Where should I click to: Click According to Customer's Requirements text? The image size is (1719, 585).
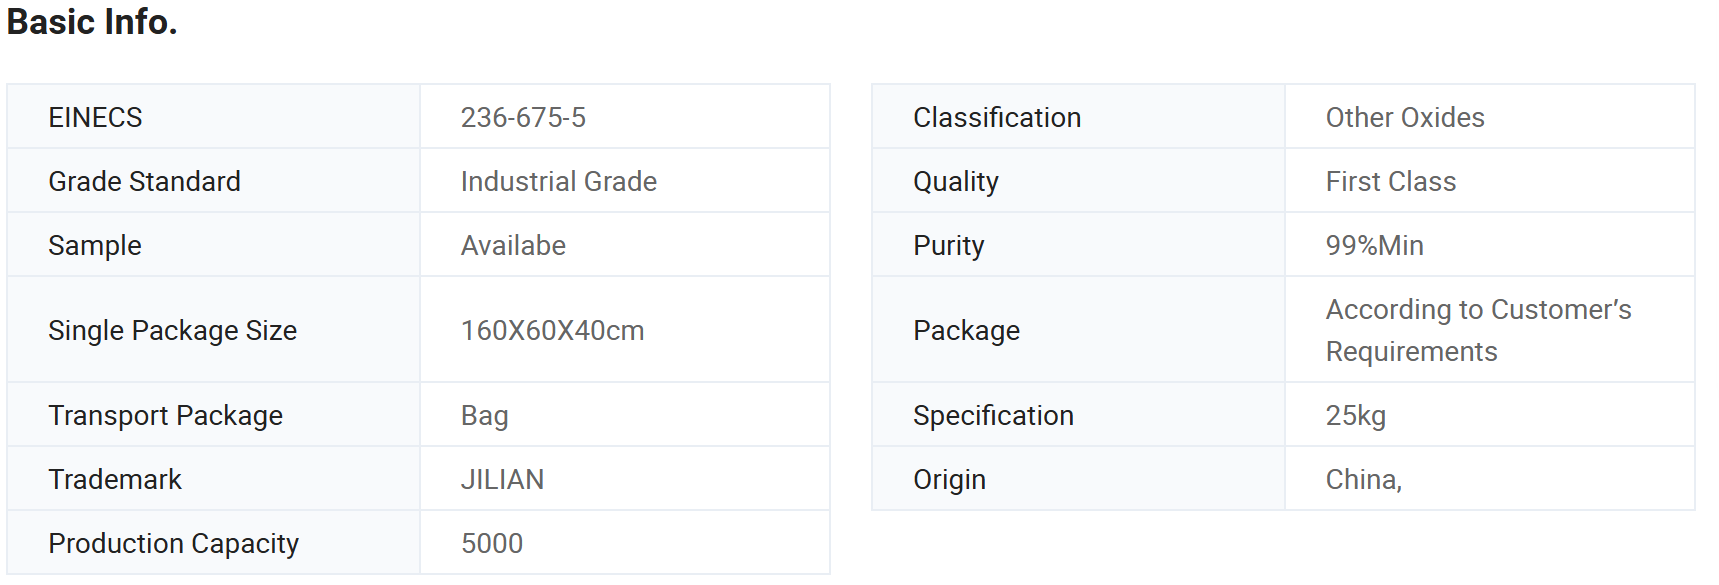click(1479, 331)
